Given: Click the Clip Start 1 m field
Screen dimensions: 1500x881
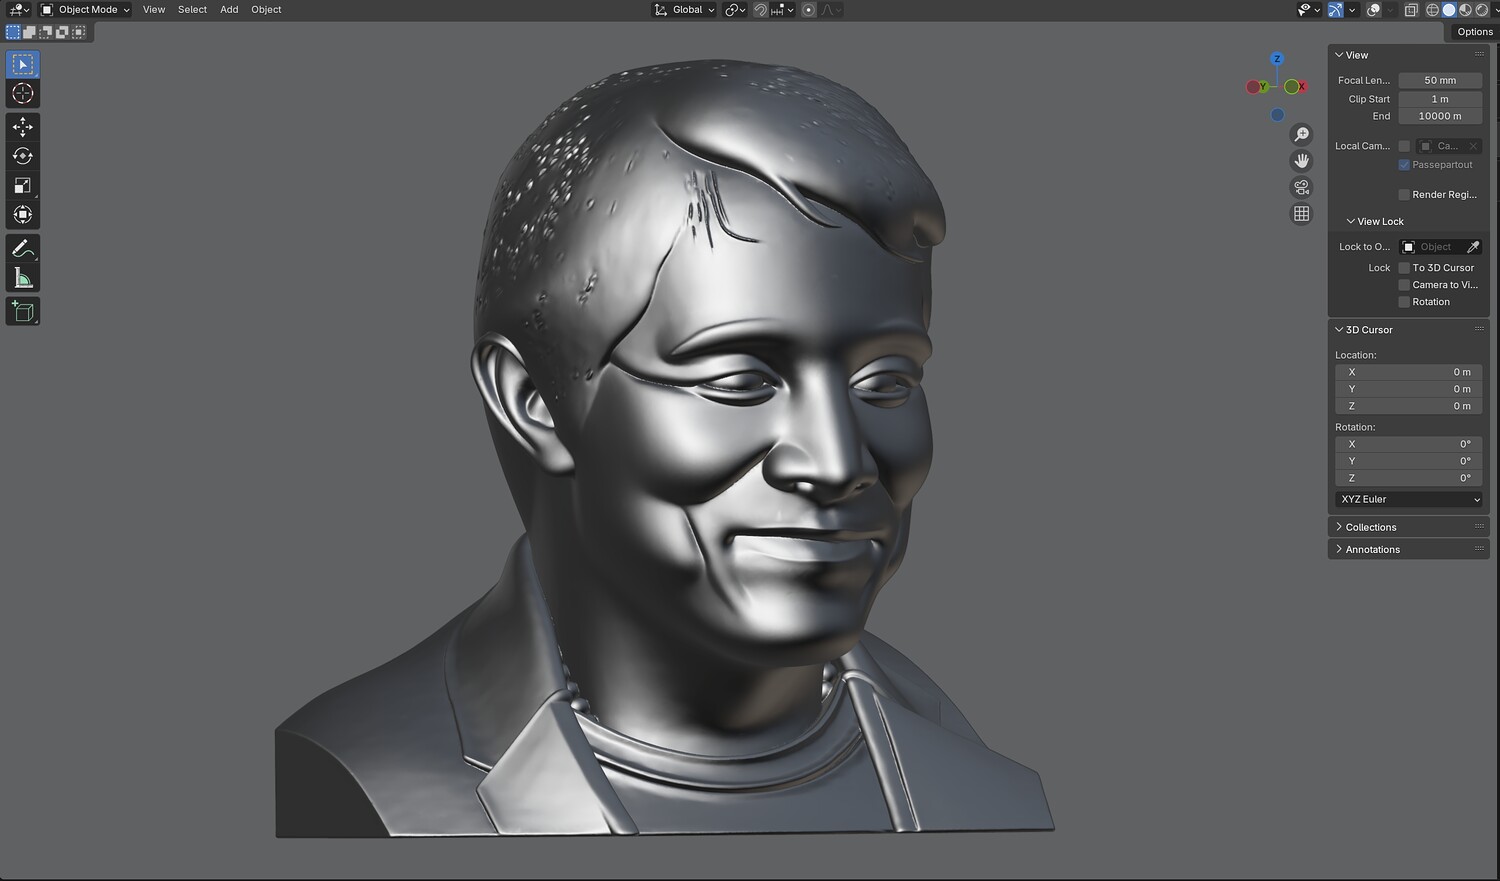Looking at the screenshot, I should pos(1440,99).
